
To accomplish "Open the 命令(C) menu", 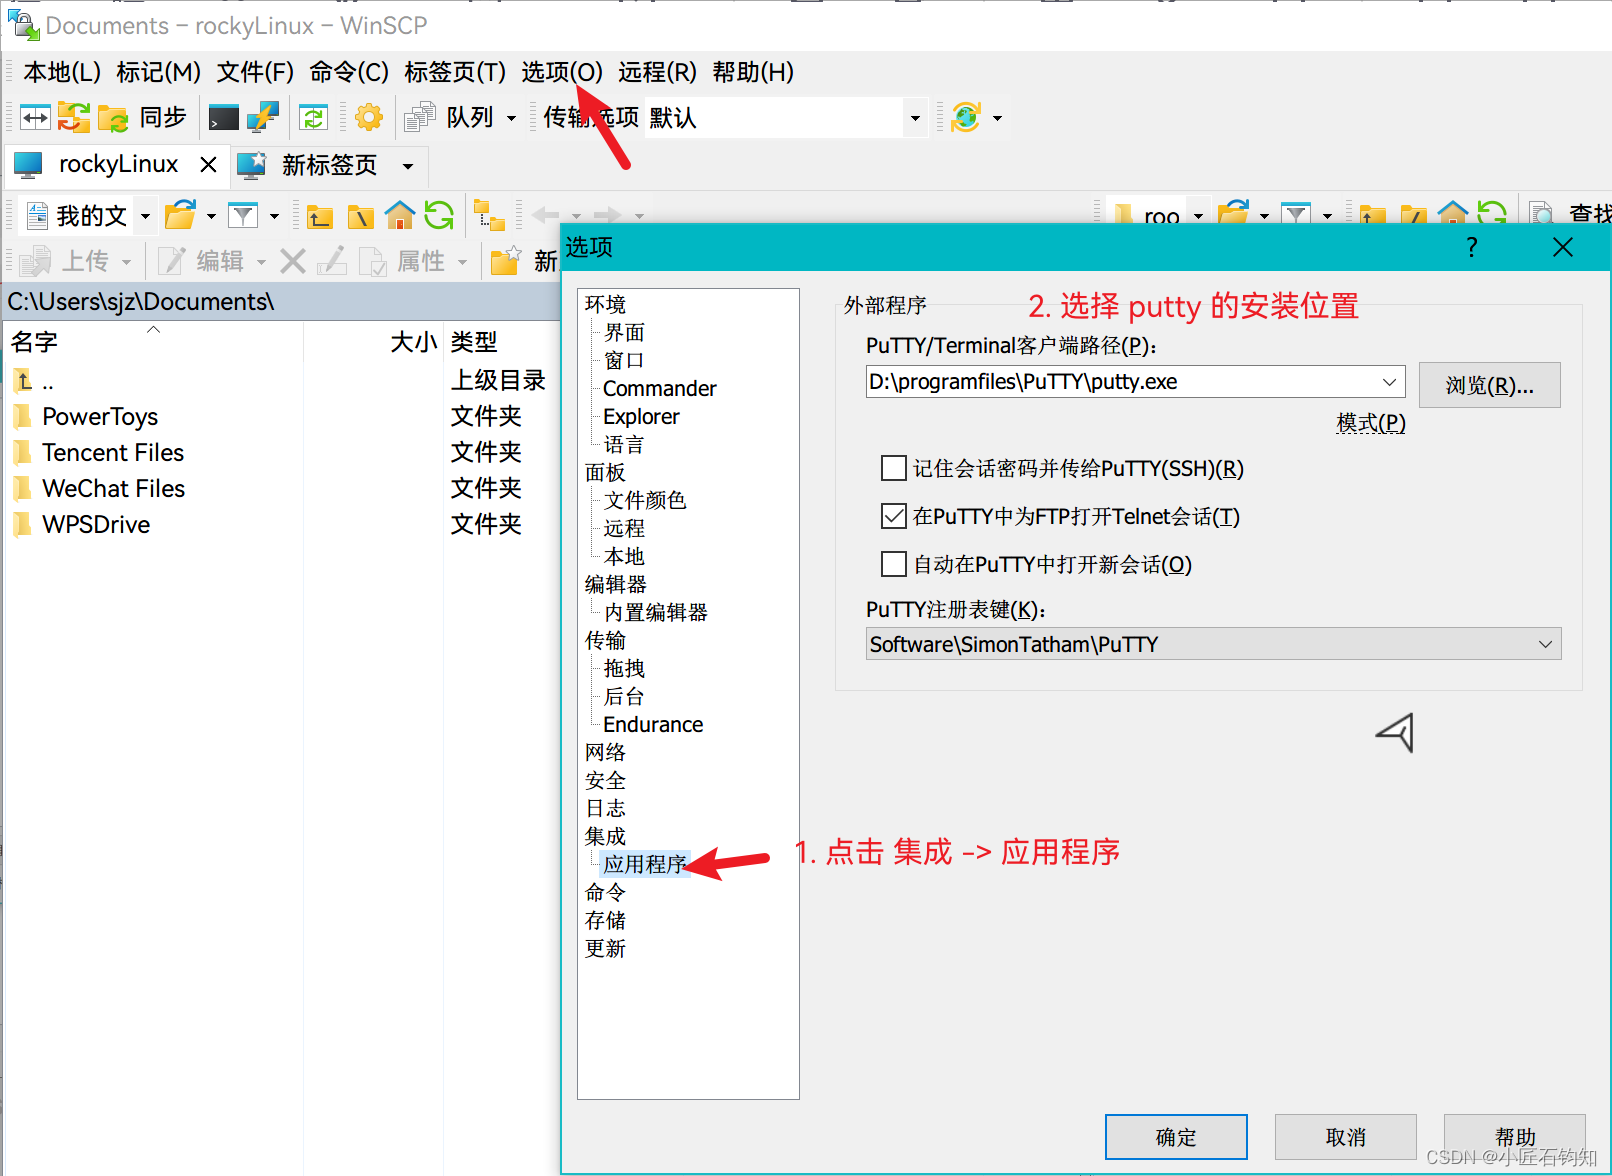I will point(349,72).
